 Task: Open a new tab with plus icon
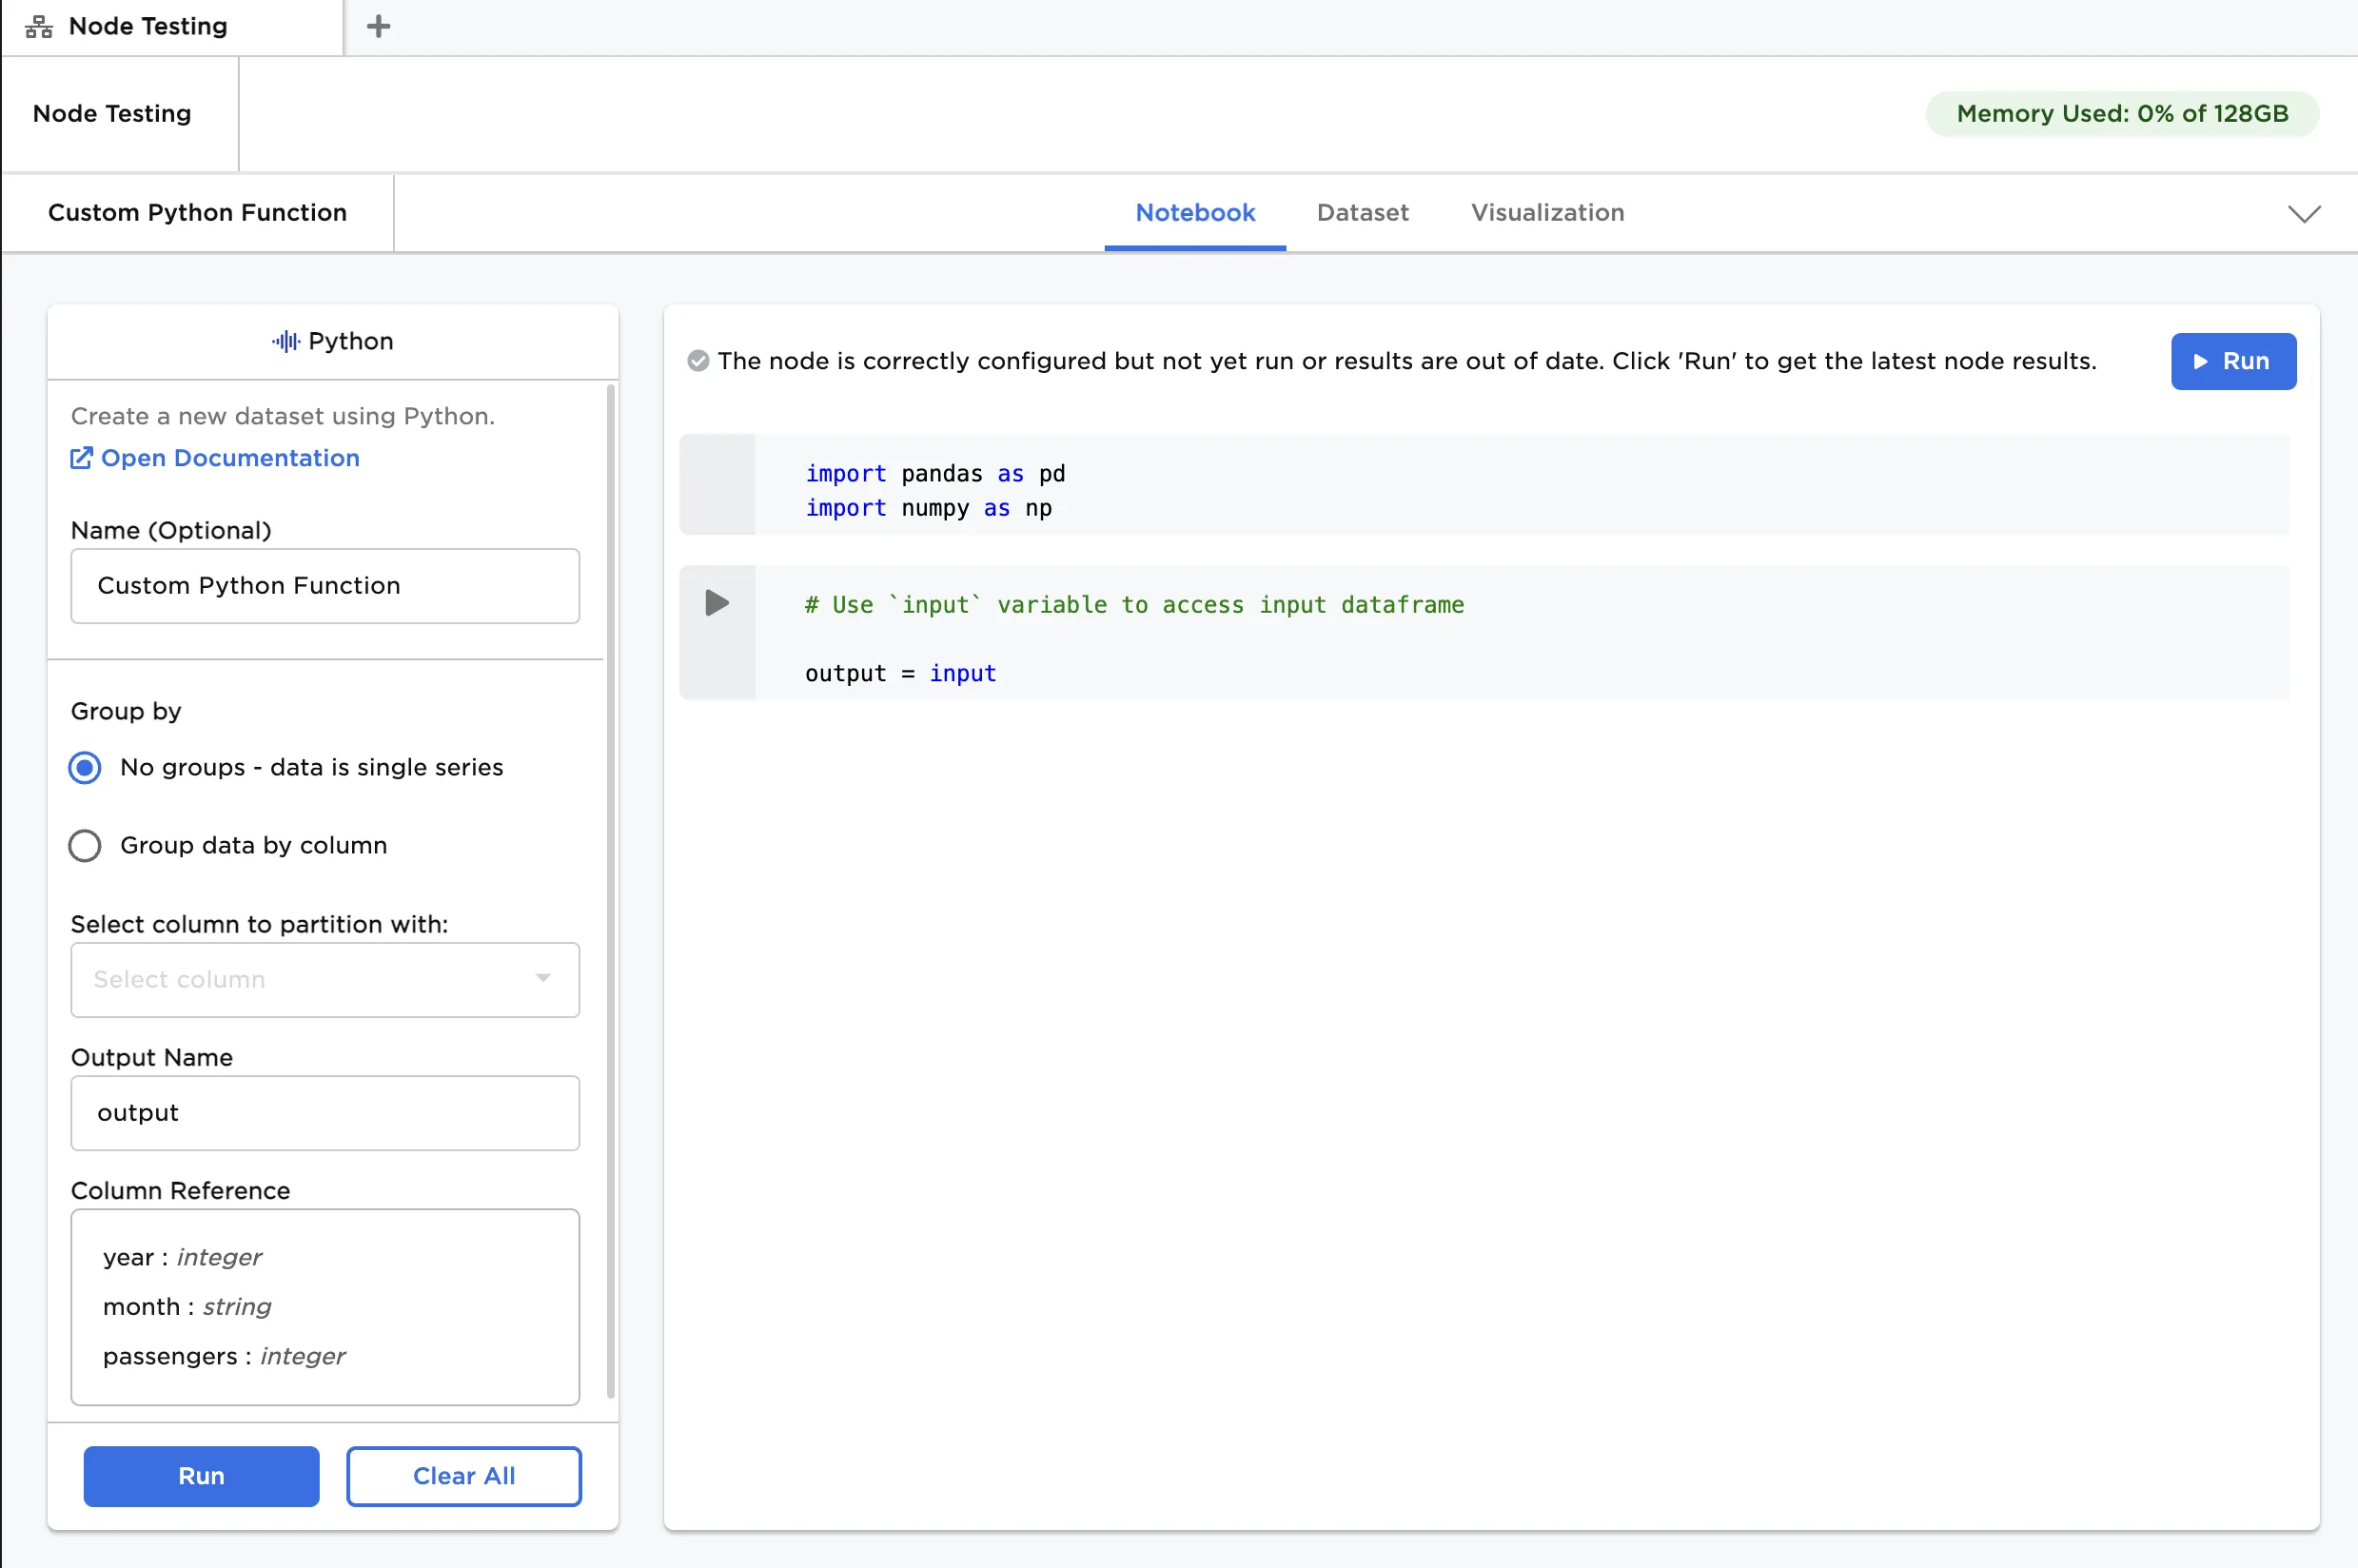(x=378, y=27)
